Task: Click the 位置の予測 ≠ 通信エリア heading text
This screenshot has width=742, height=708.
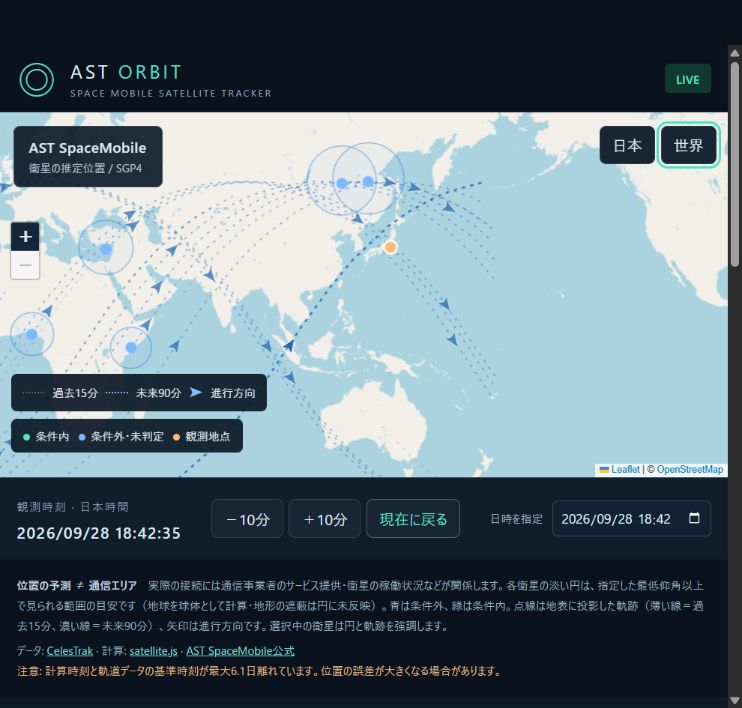Action: pyautogui.click(x=77, y=586)
